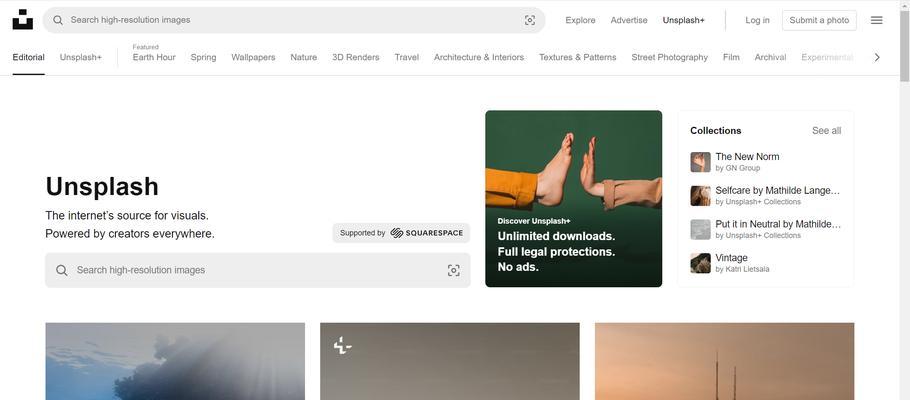Click the Unsplash+ badge on middle photo
Image resolution: width=910 pixels, height=400 pixels.
(342, 346)
